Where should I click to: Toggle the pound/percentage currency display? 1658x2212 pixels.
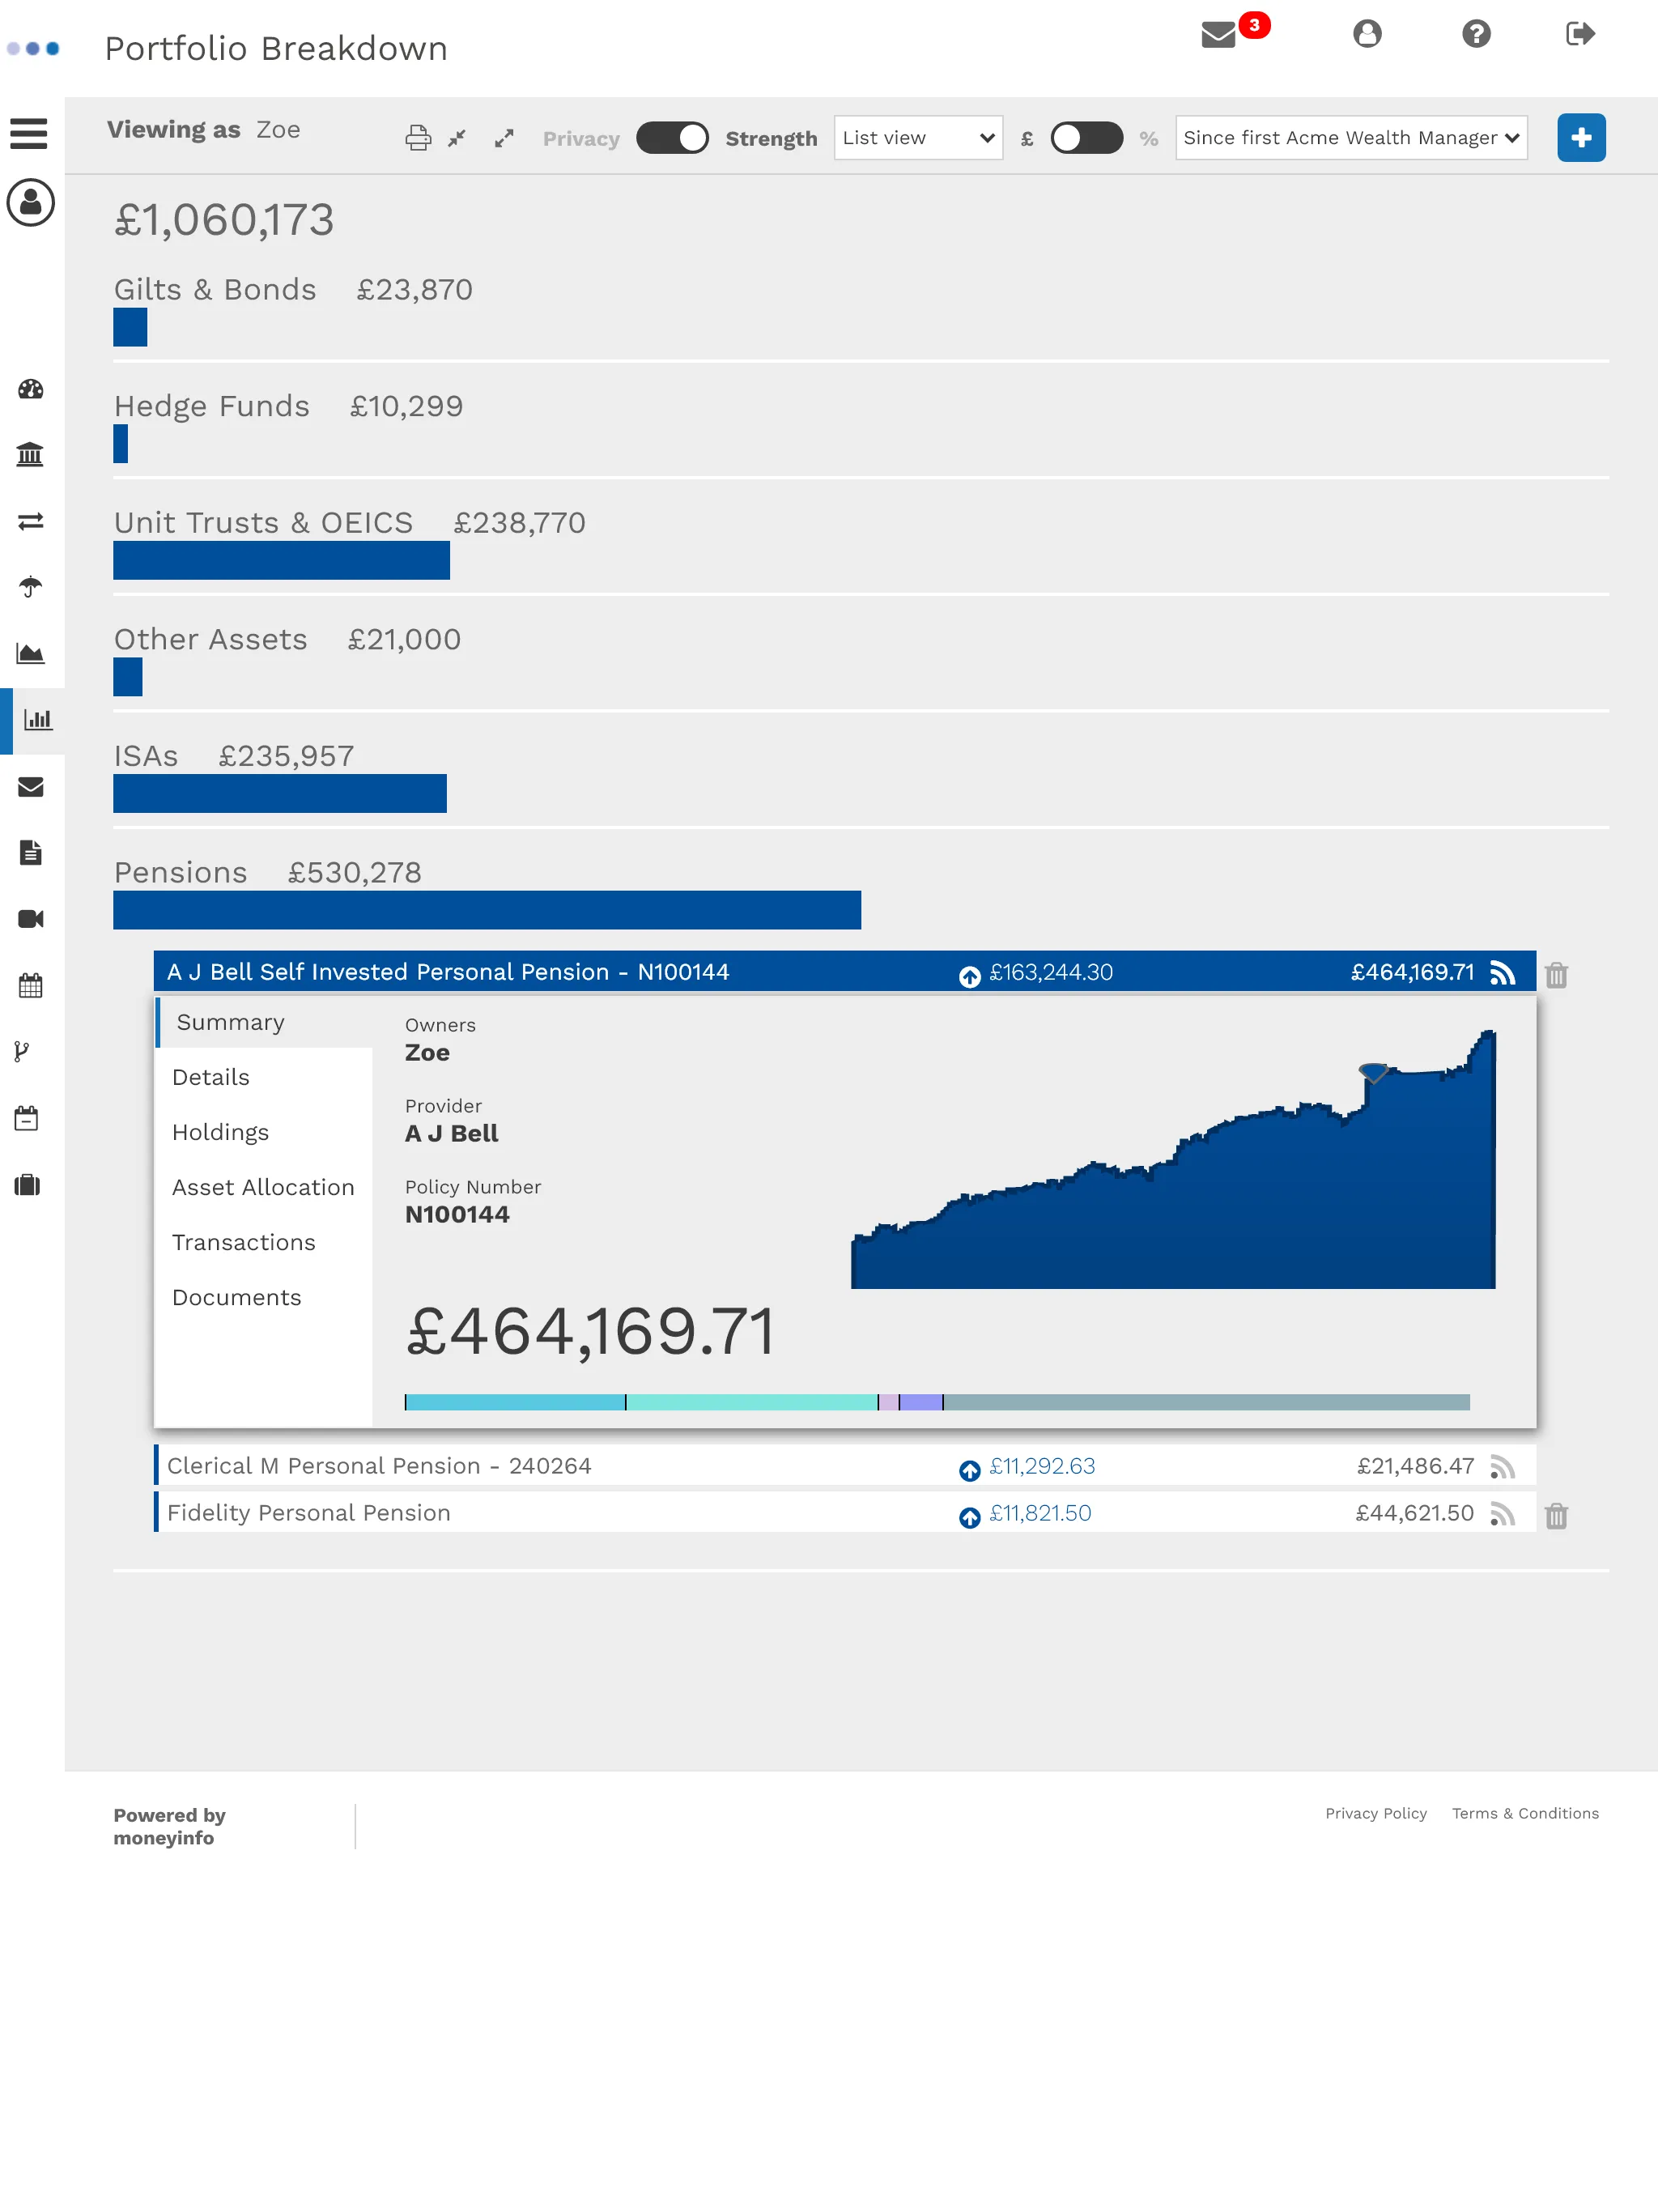[x=1085, y=138]
